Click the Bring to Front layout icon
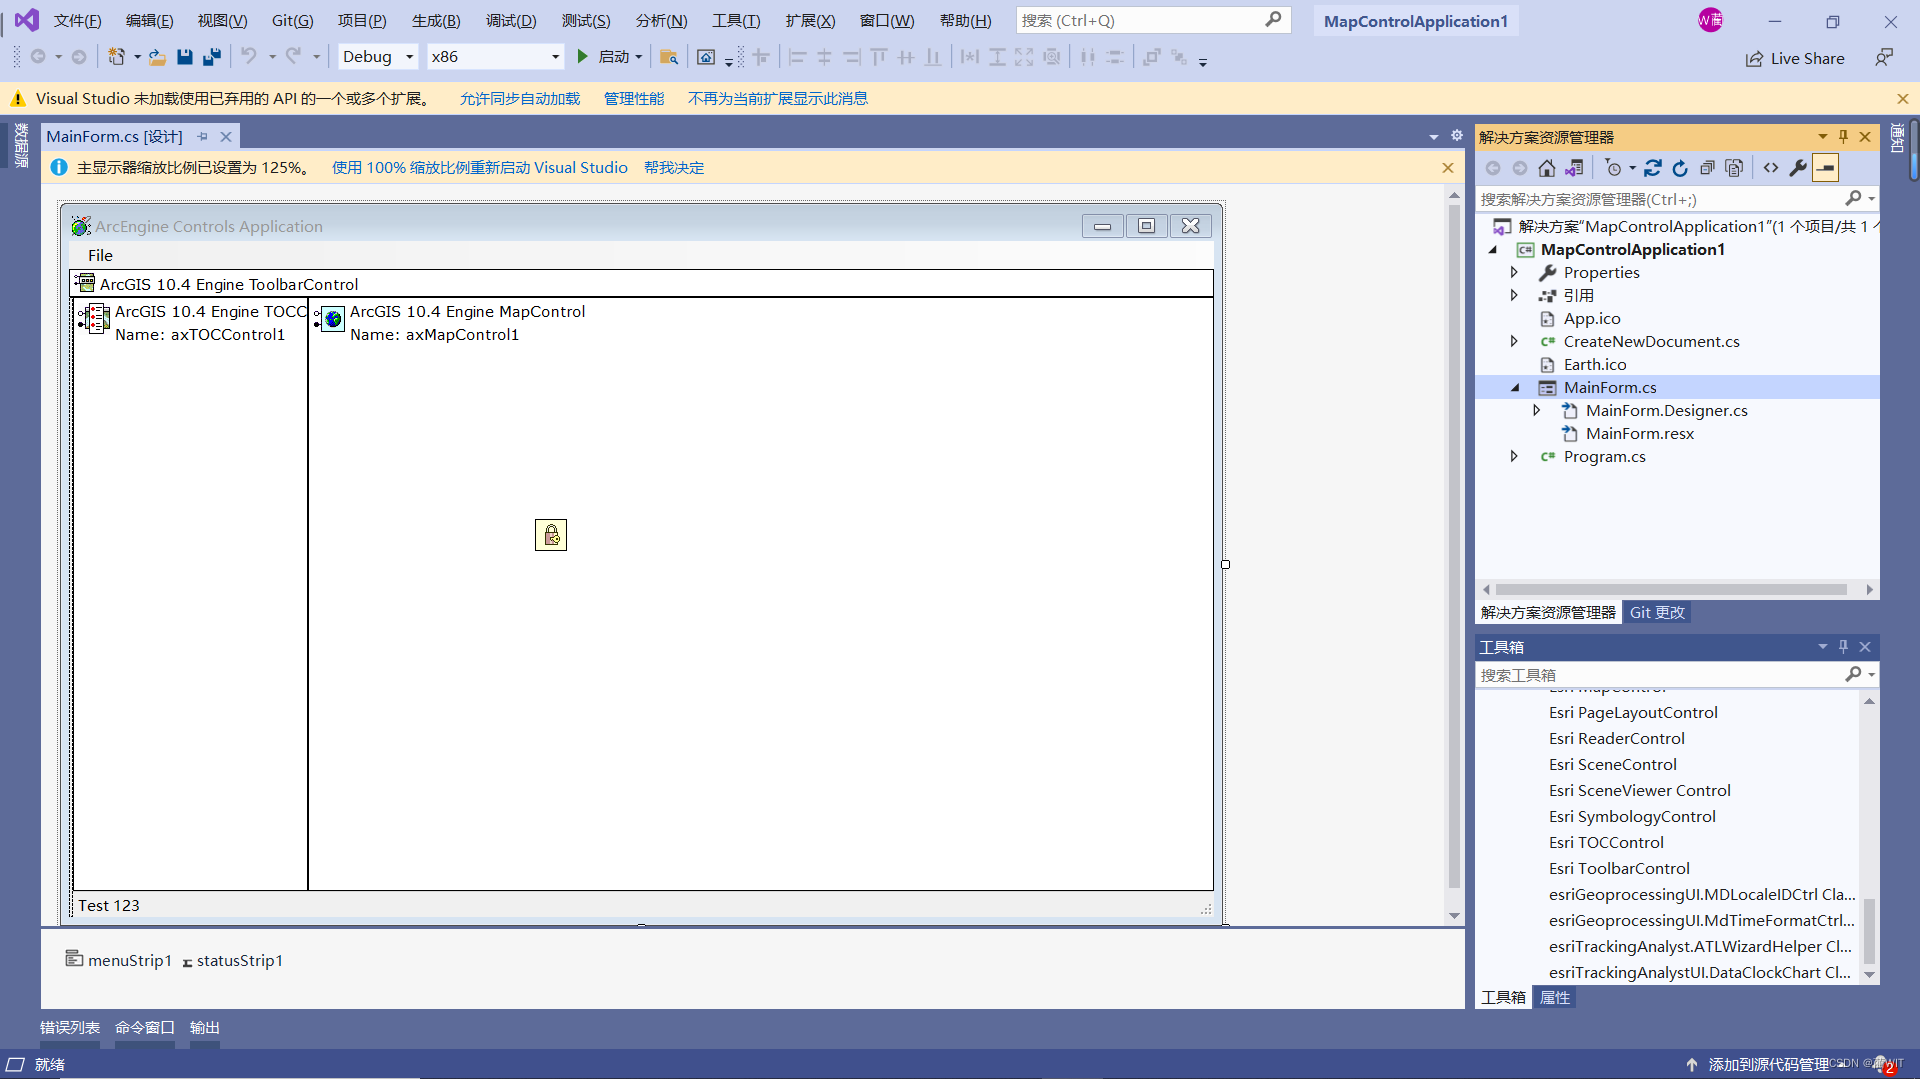Screen dimensions: 1920x1079 click(x=1152, y=57)
